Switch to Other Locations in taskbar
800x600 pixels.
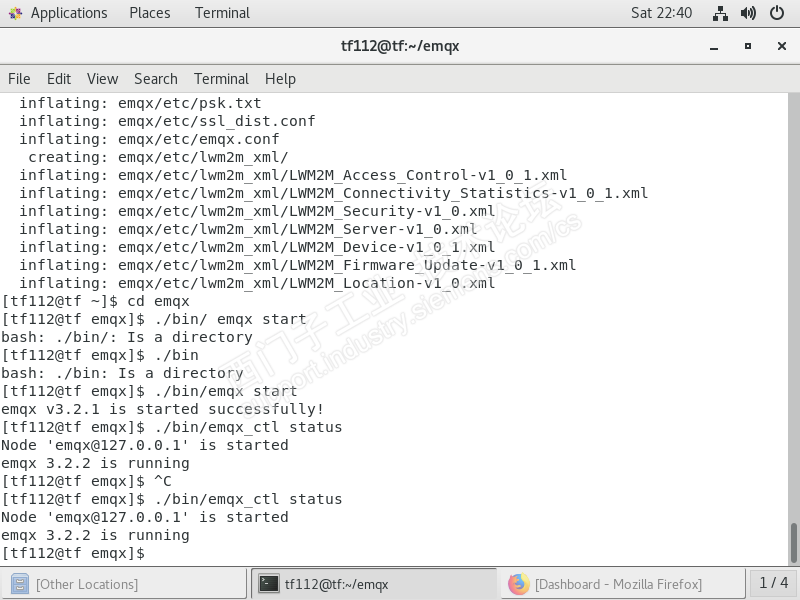[x=123, y=584]
